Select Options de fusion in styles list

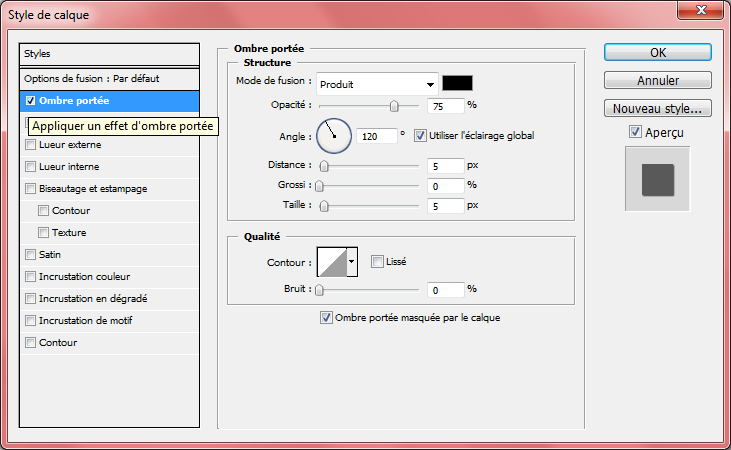pyautogui.click(x=92, y=78)
